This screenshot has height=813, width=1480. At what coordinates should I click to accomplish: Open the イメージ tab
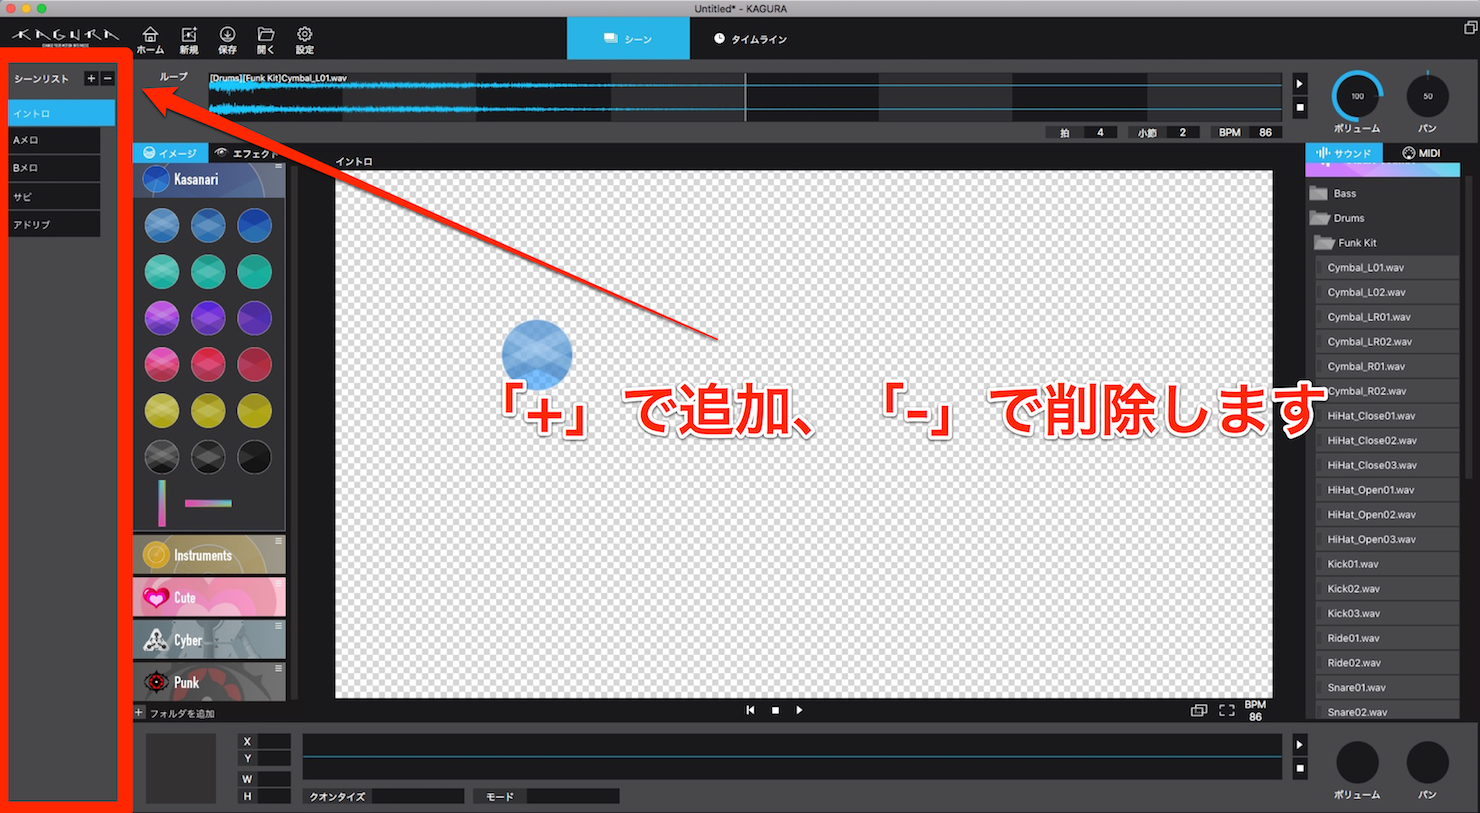click(x=170, y=153)
